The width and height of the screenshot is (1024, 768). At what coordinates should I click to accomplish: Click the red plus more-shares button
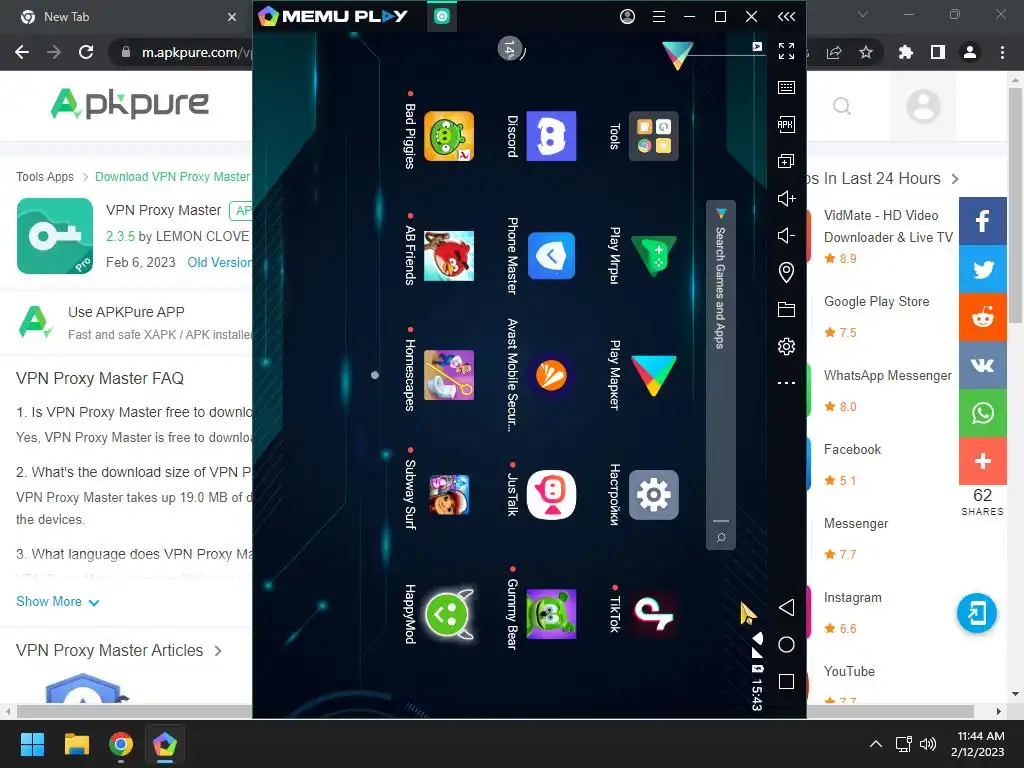point(982,461)
